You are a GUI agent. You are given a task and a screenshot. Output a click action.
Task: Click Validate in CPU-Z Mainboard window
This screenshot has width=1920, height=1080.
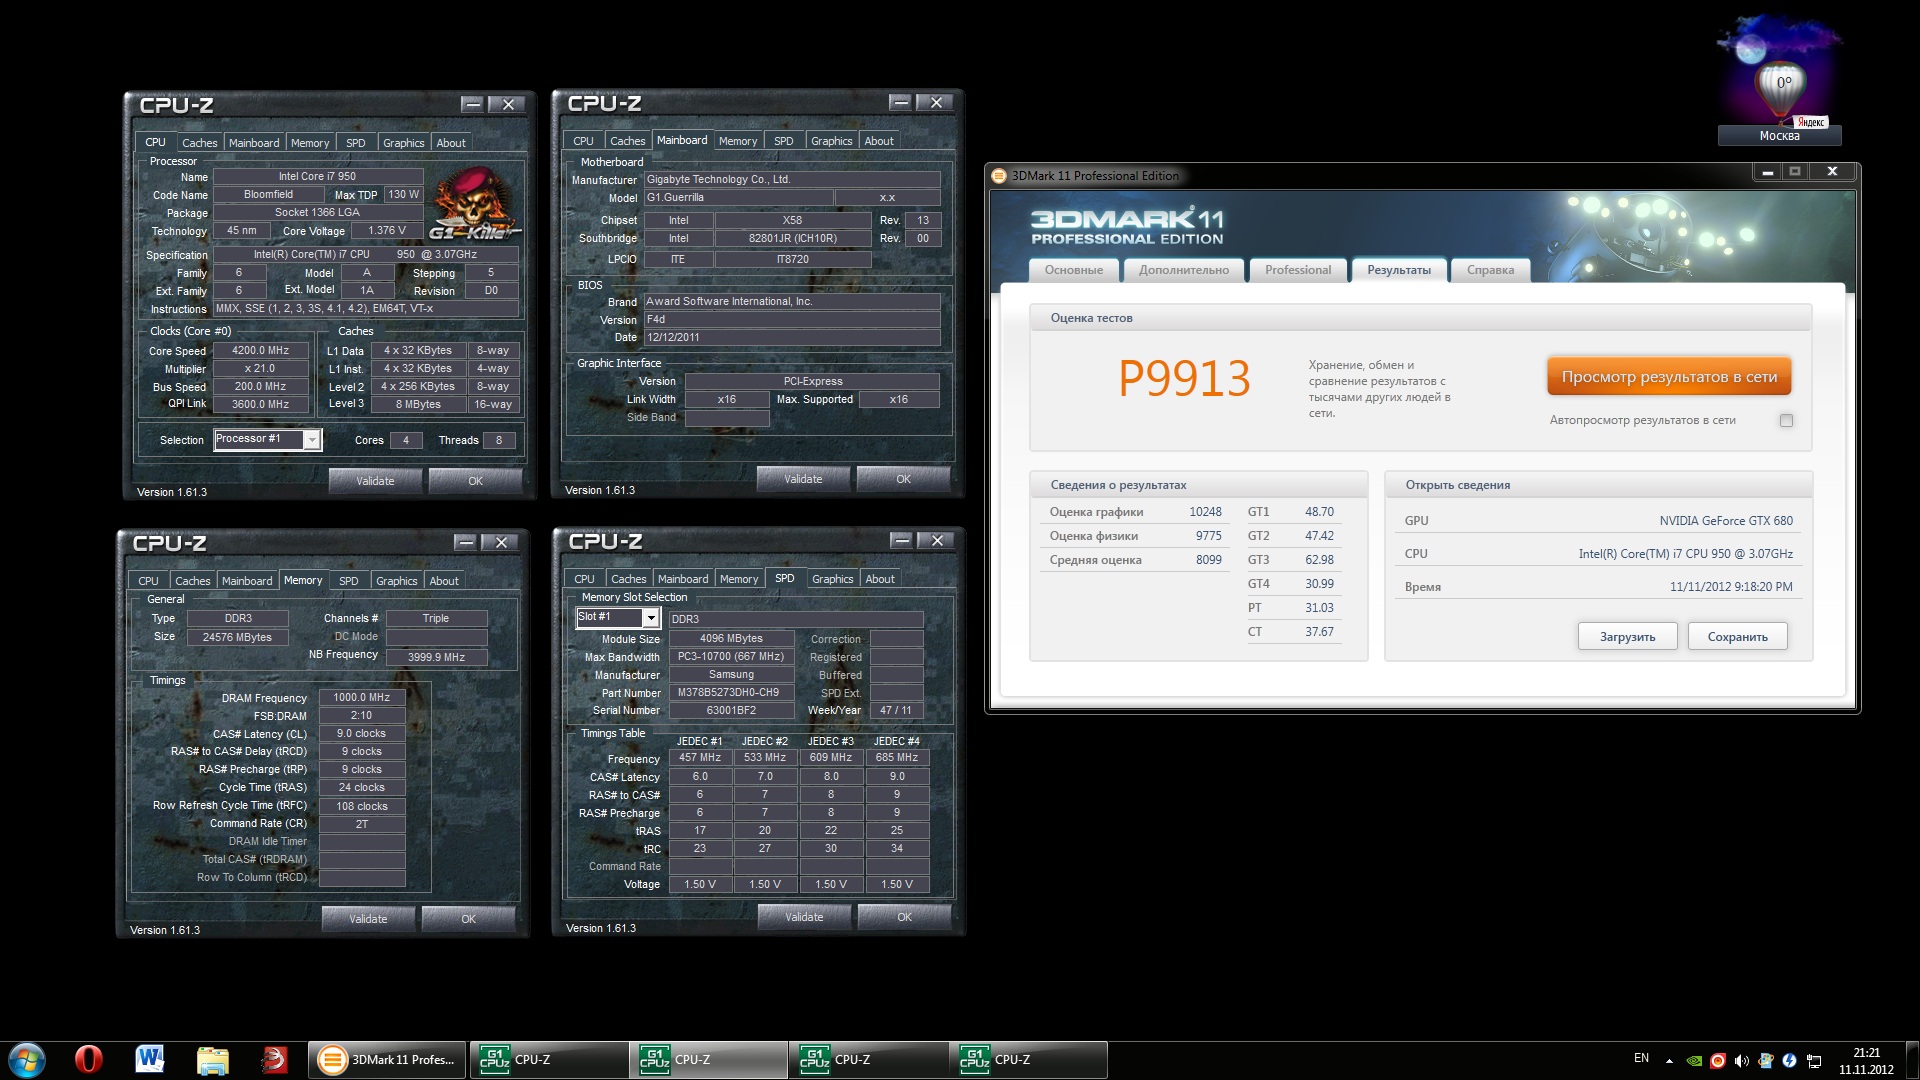(x=803, y=479)
